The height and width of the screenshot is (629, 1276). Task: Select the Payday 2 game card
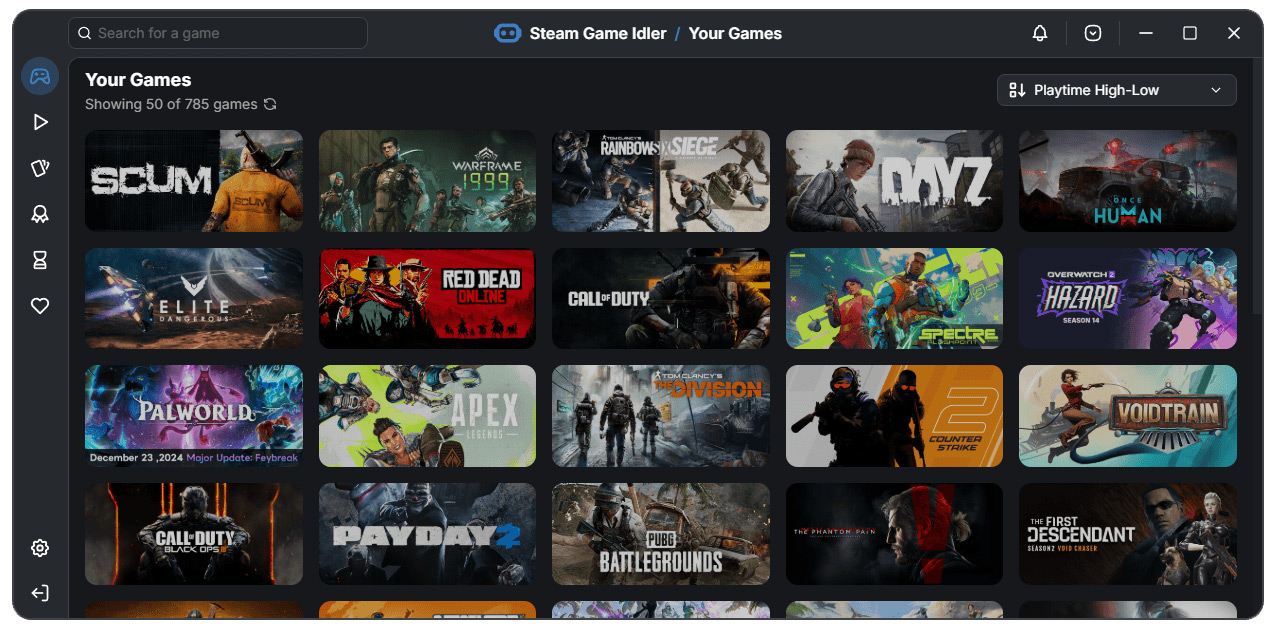(x=427, y=534)
